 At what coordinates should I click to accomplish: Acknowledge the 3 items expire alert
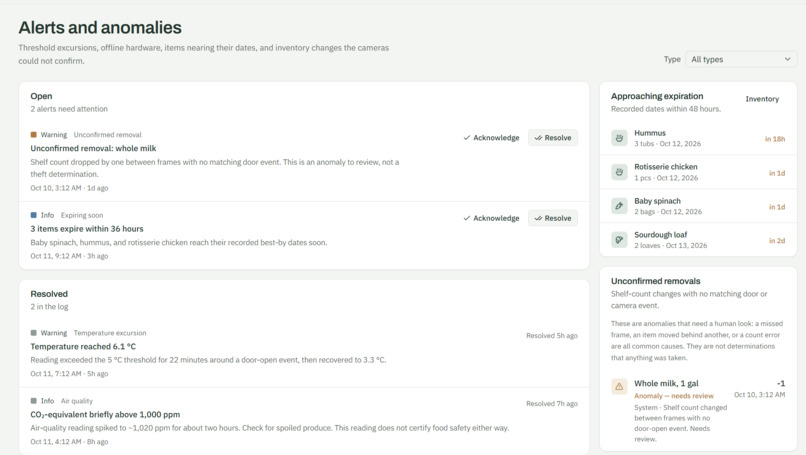click(x=491, y=218)
